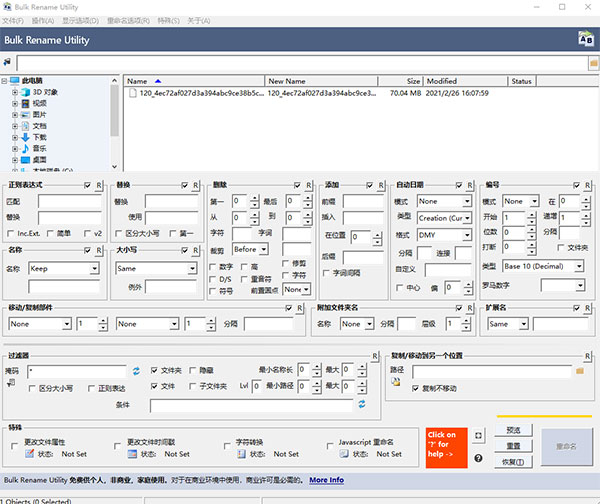Open the 显示选项(D) menu

click(x=80, y=21)
